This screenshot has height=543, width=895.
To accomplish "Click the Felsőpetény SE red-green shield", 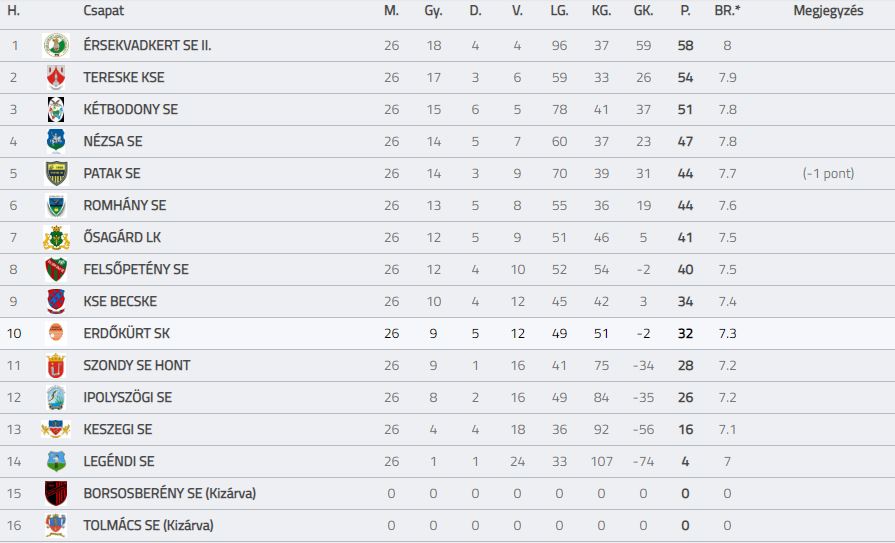I will (56, 269).
